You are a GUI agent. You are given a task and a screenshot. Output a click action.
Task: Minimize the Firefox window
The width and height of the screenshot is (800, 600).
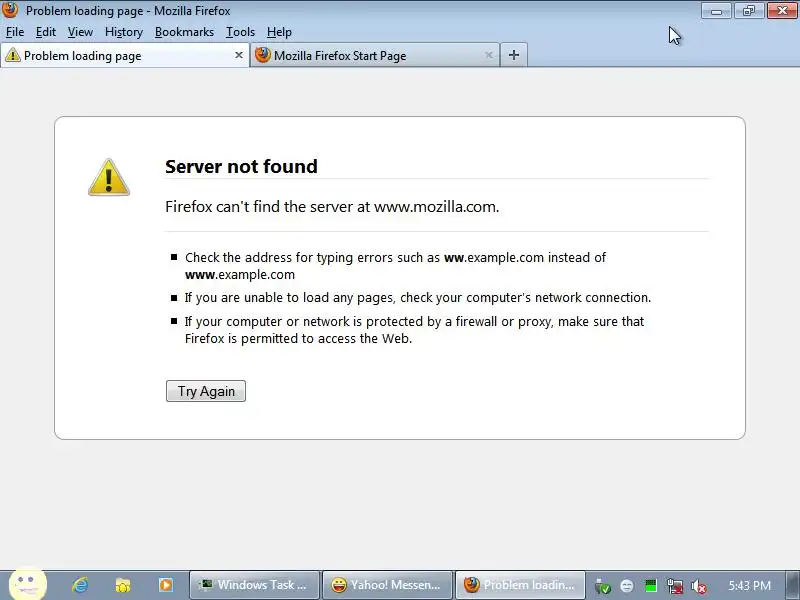point(716,11)
